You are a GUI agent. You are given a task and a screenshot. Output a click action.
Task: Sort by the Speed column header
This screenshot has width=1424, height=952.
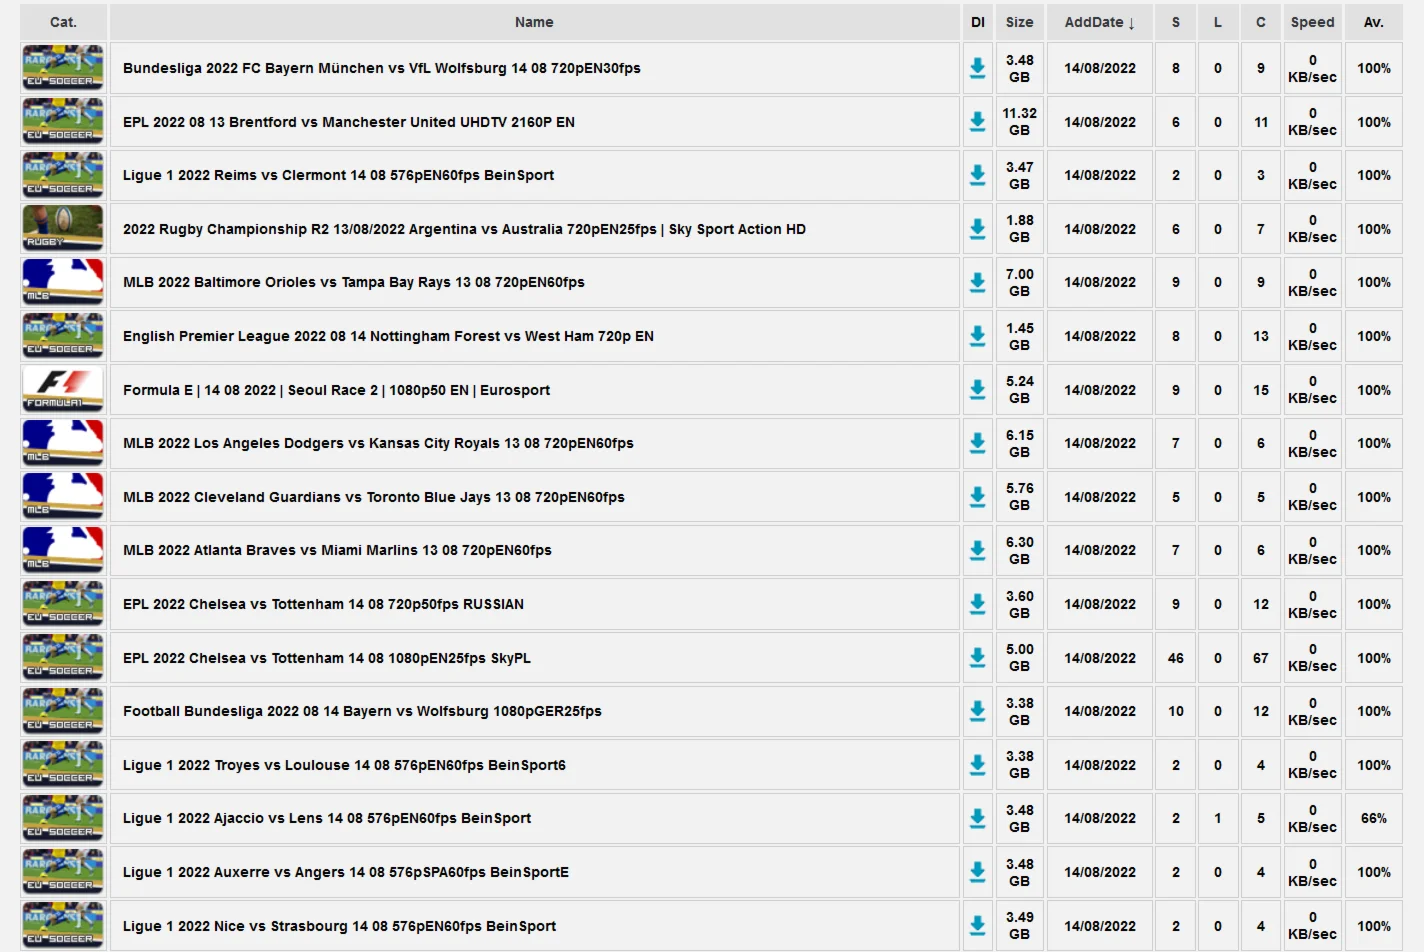[x=1312, y=22]
